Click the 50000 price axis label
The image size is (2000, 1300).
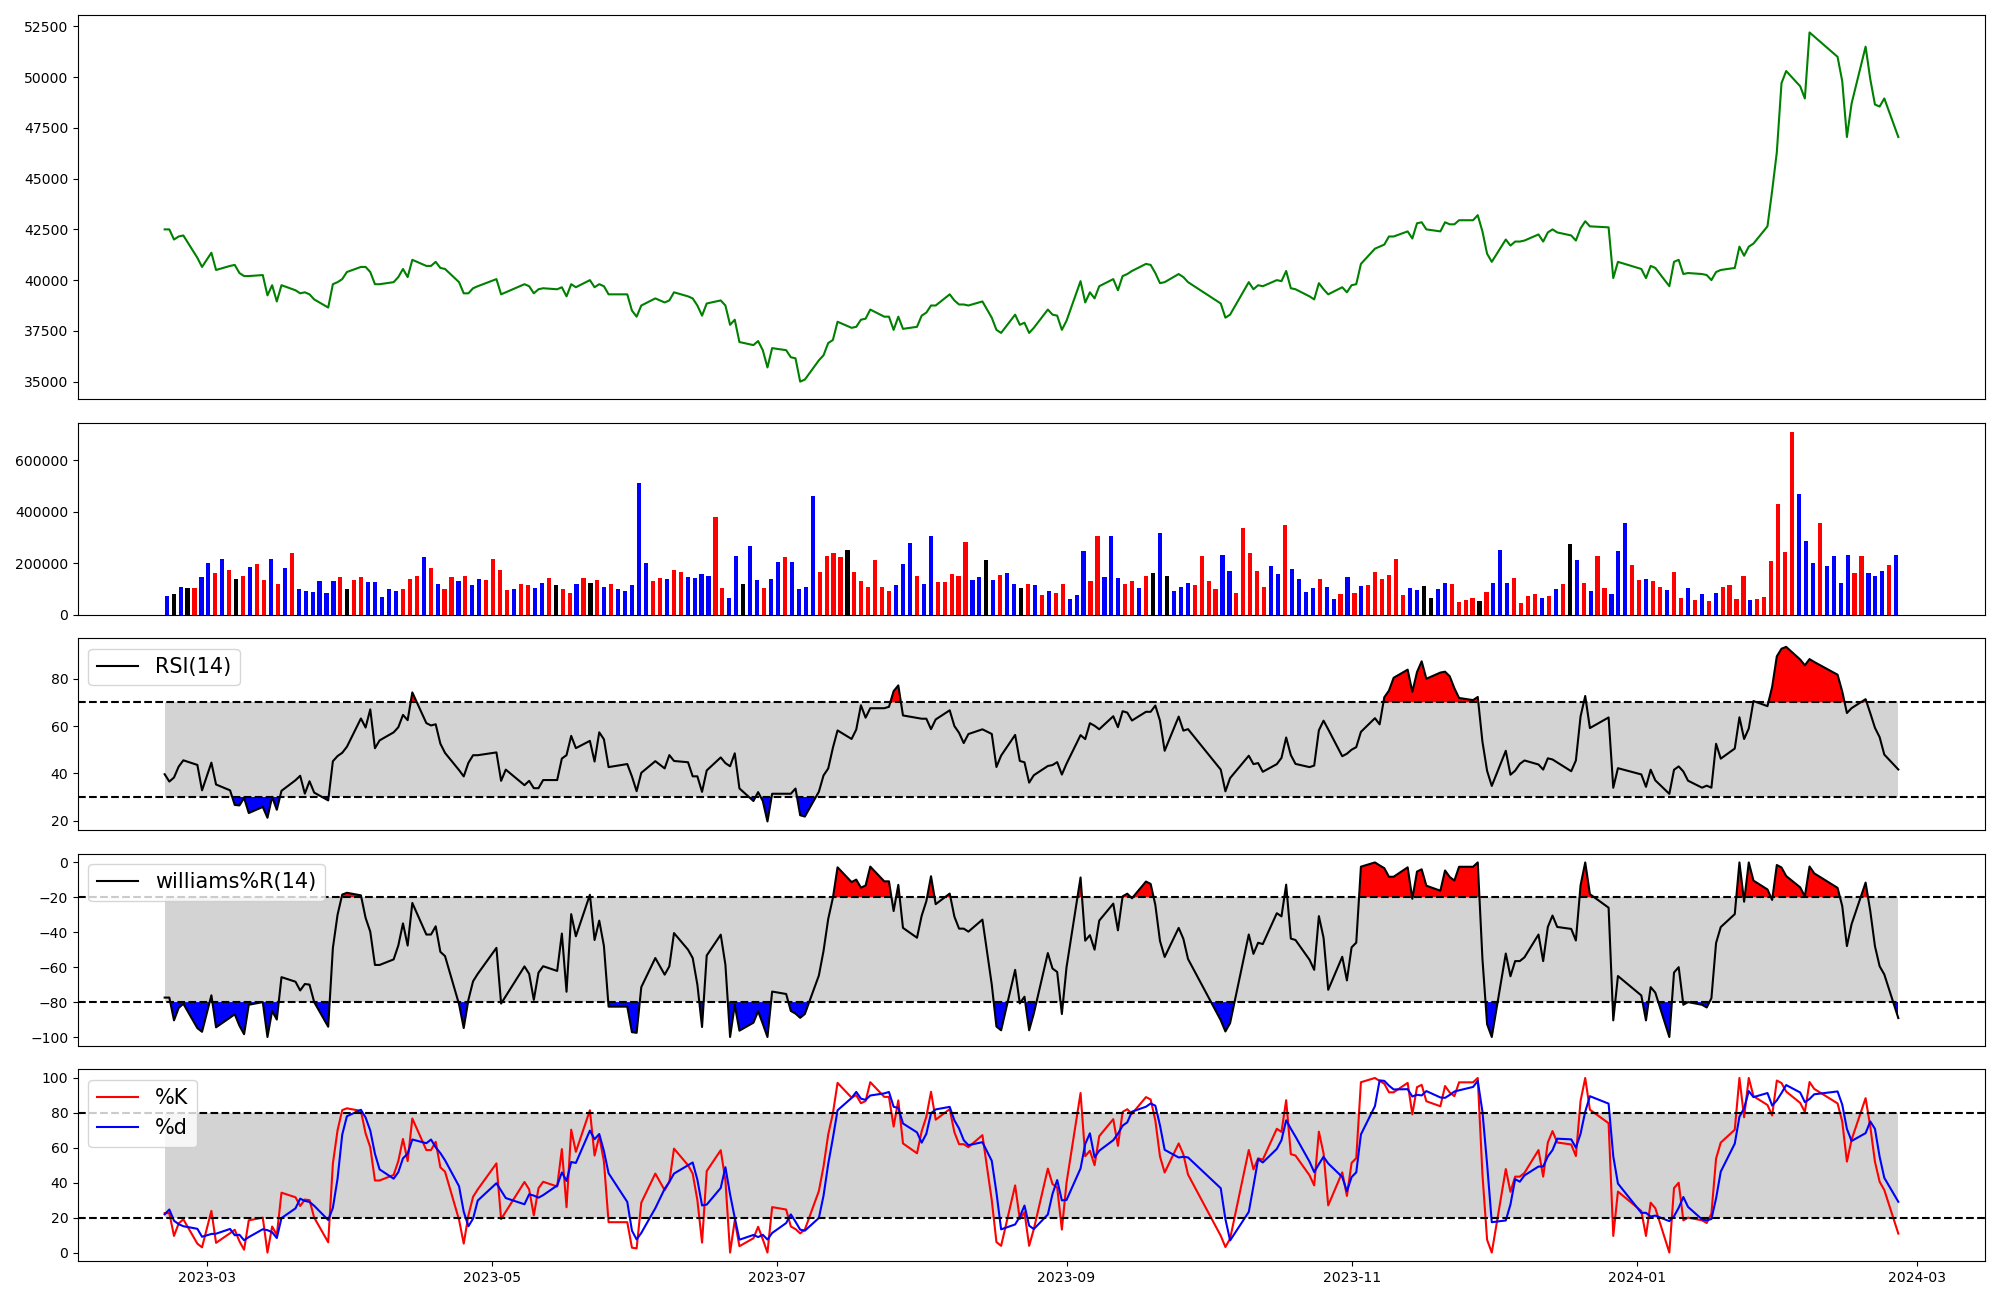pos(45,78)
